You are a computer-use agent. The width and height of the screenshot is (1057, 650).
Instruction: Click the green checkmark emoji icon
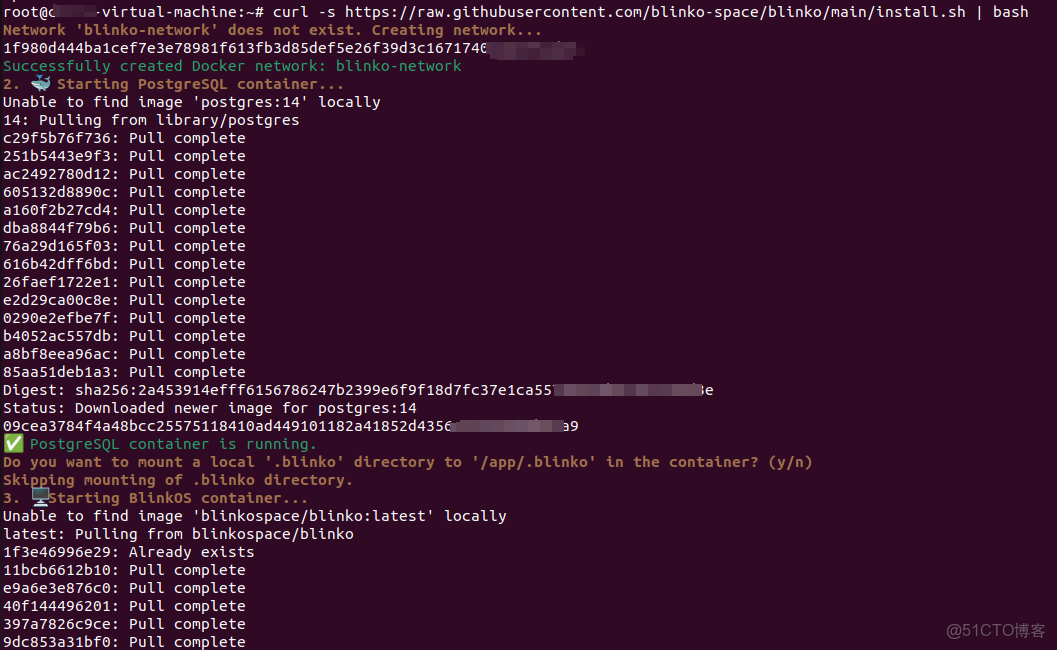coord(13,443)
